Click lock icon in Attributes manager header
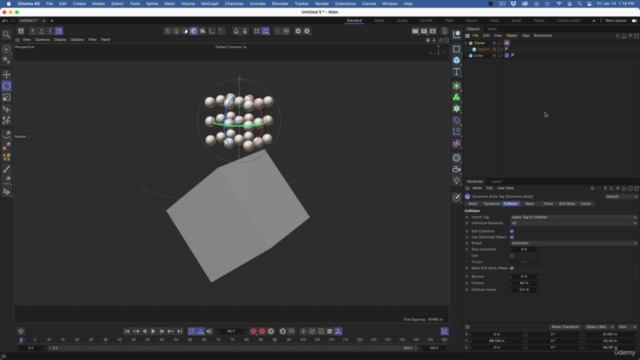Screen dimensions: 640x360 [624, 189]
